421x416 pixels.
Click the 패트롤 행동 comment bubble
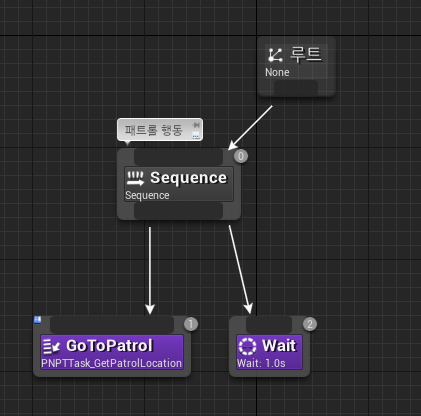pyautogui.click(x=160, y=130)
